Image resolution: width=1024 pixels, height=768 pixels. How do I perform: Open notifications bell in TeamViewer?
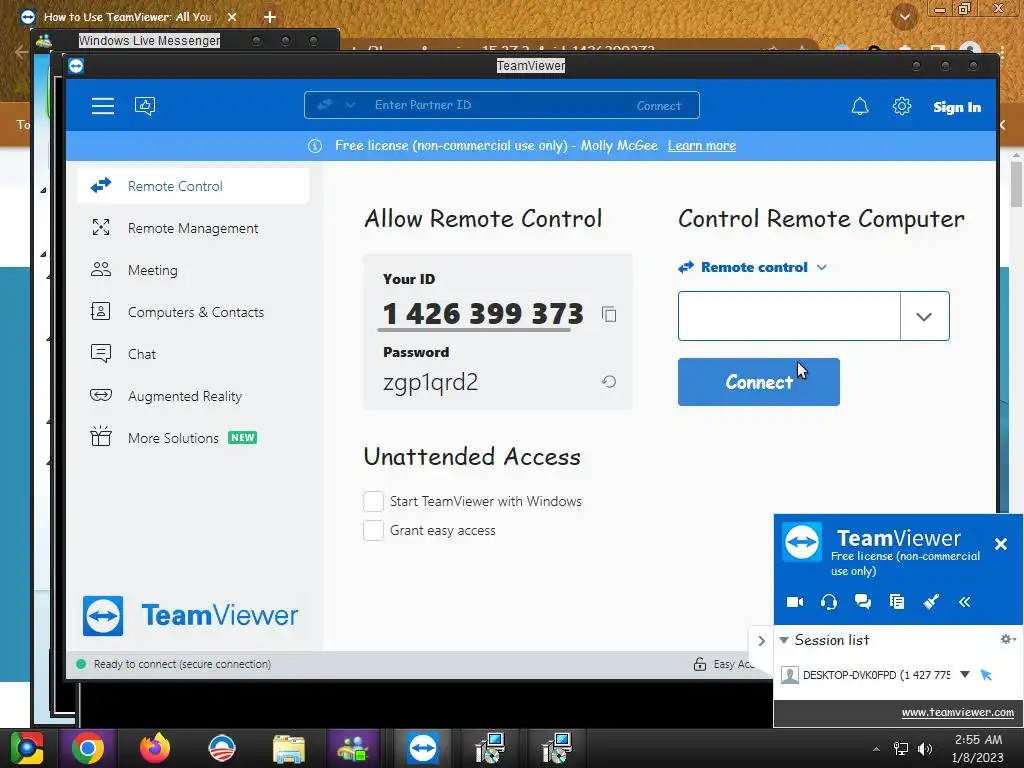pos(859,106)
